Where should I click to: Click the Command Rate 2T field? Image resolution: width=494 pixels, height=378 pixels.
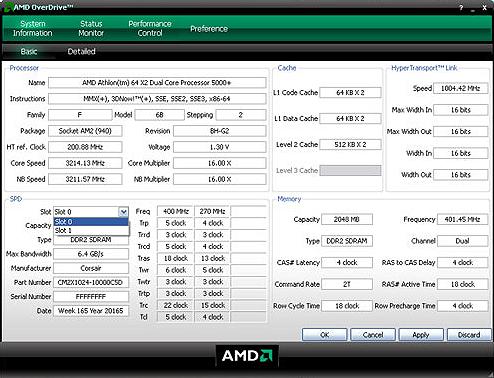tap(347, 284)
